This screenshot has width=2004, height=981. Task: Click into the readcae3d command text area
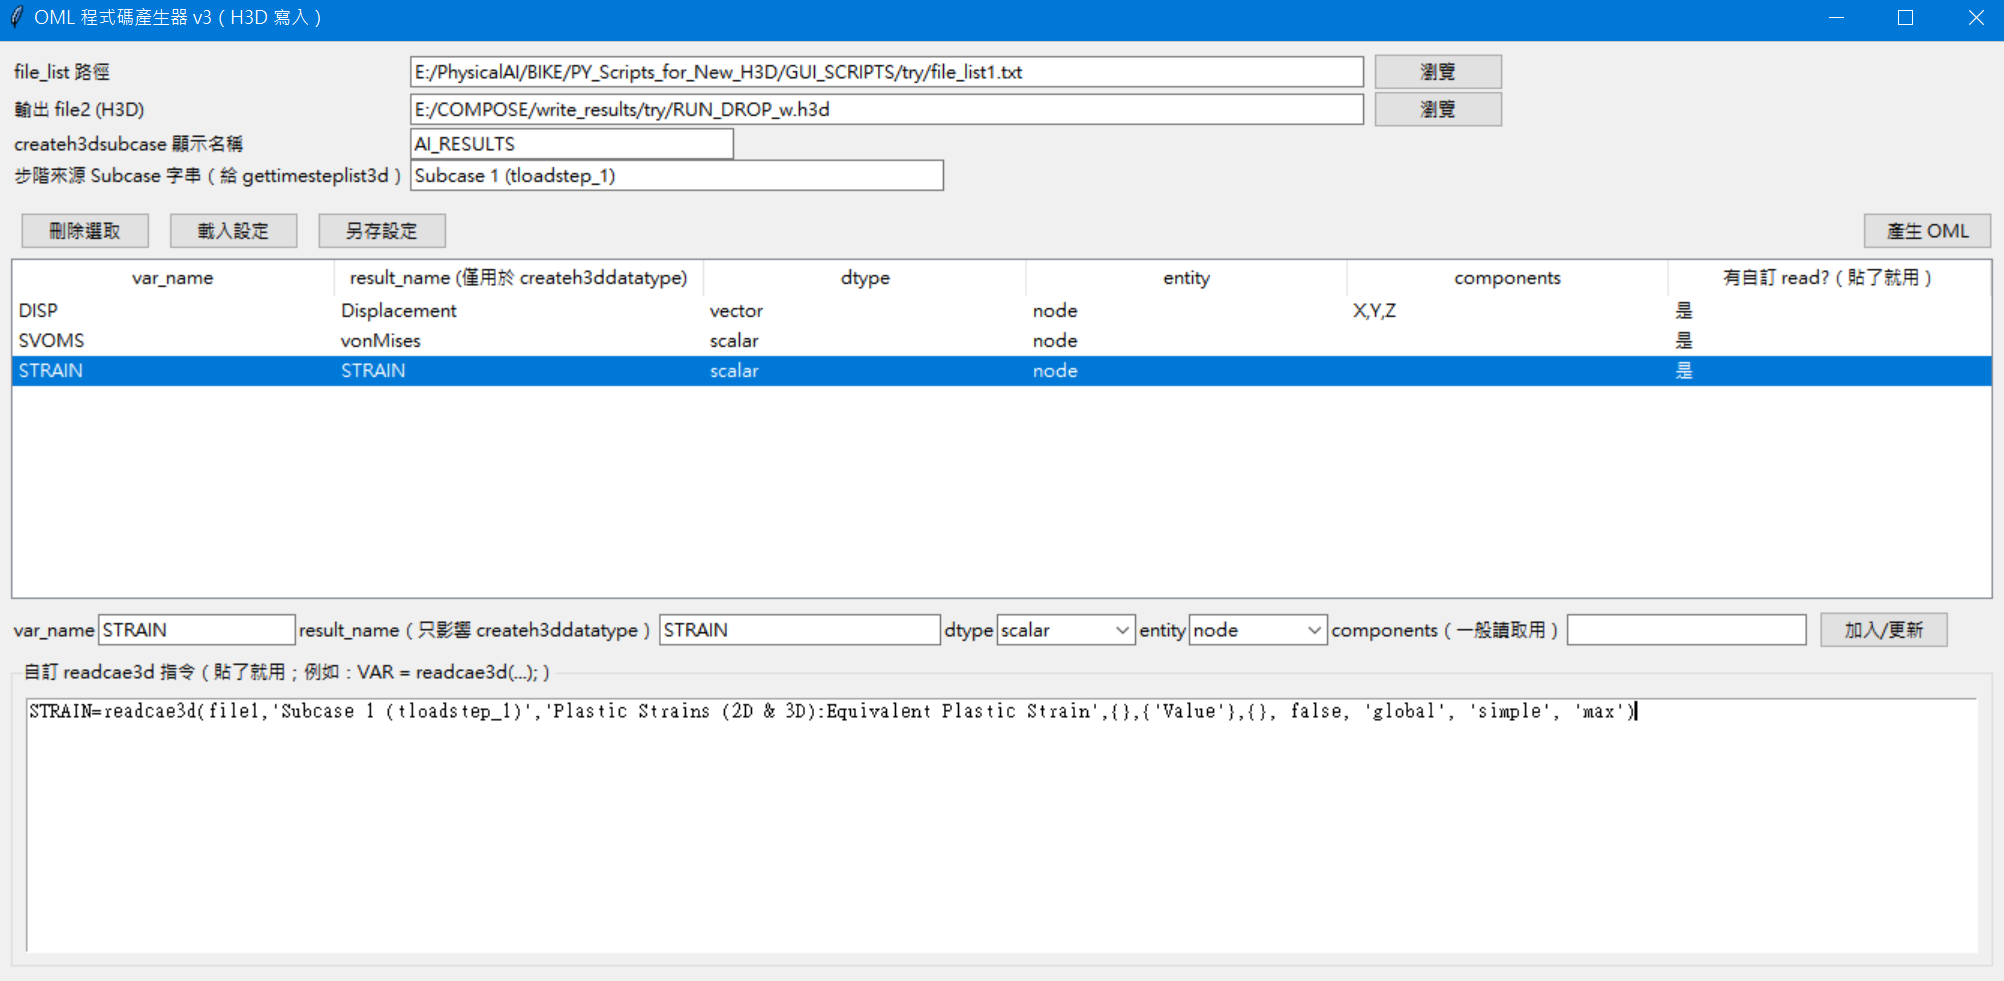1000,820
